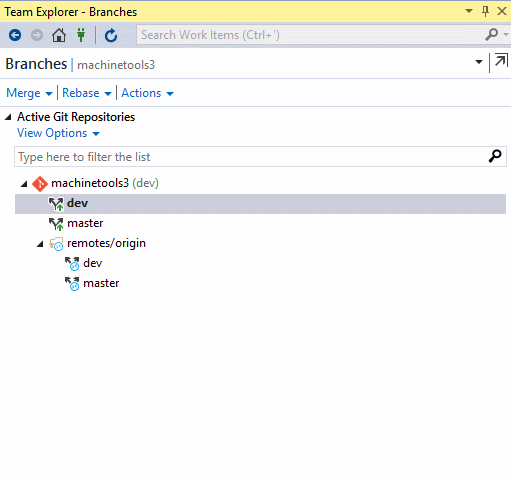
Task: Collapse the Active Git Repositories section
Action: pos(8,117)
